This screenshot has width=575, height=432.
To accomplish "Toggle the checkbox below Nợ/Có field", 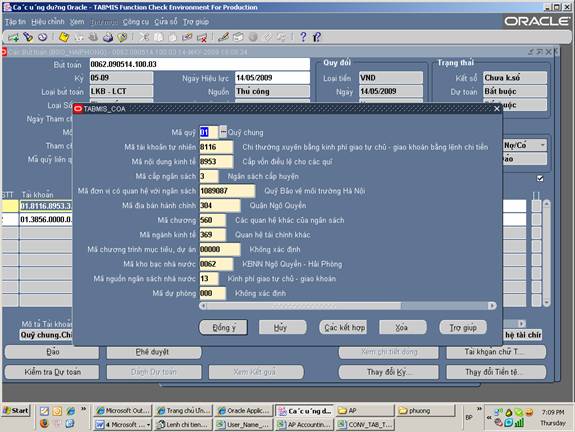I will coord(540,179).
